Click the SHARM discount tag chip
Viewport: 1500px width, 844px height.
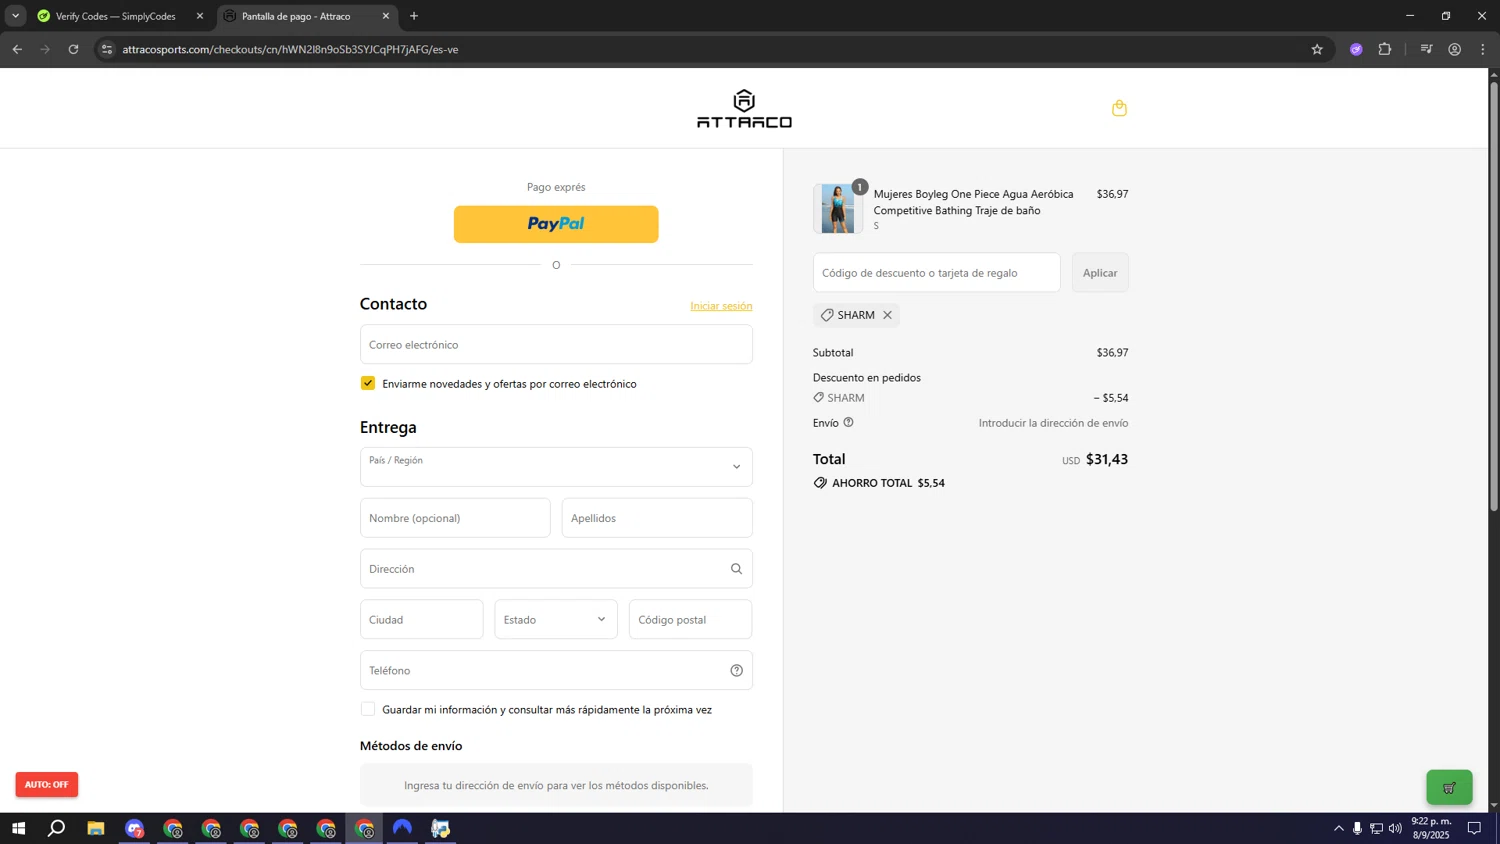856,315
